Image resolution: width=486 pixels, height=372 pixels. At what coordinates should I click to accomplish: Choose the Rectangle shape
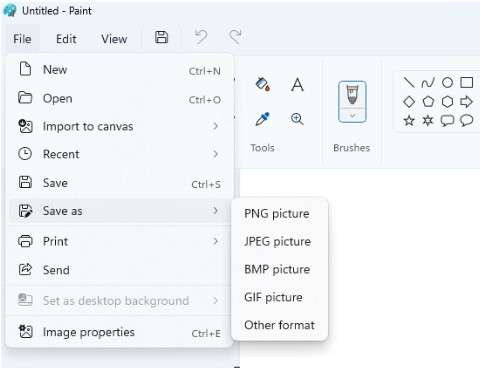click(x=466, y=82)
